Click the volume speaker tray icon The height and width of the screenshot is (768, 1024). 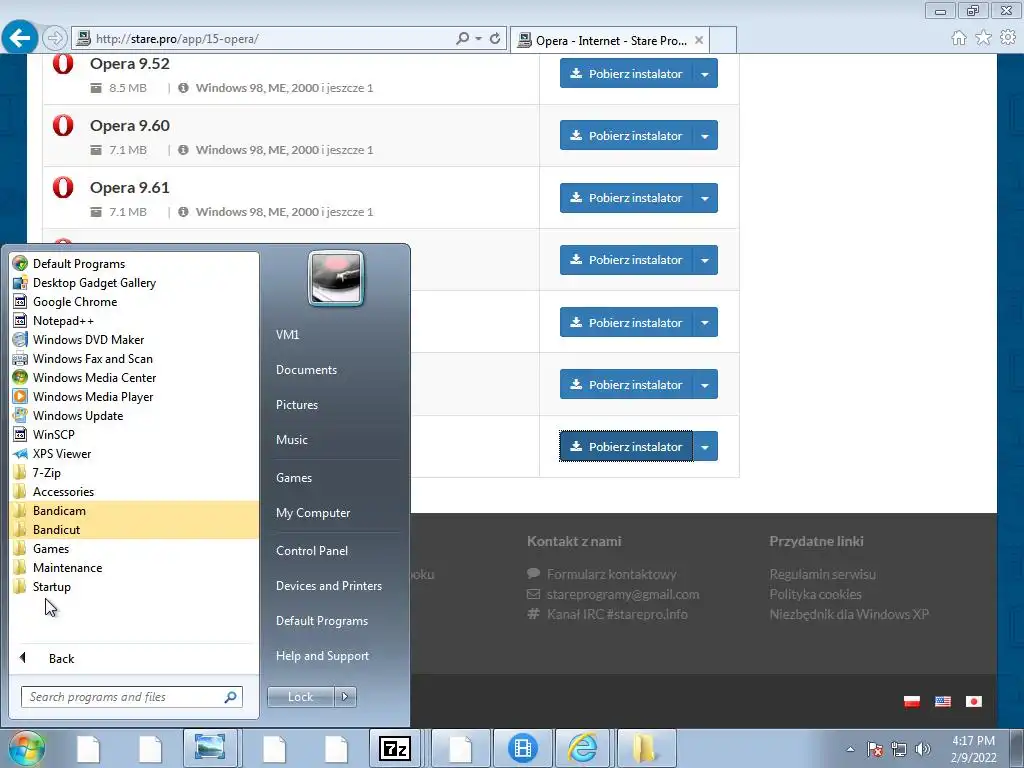tap(923, 749)
